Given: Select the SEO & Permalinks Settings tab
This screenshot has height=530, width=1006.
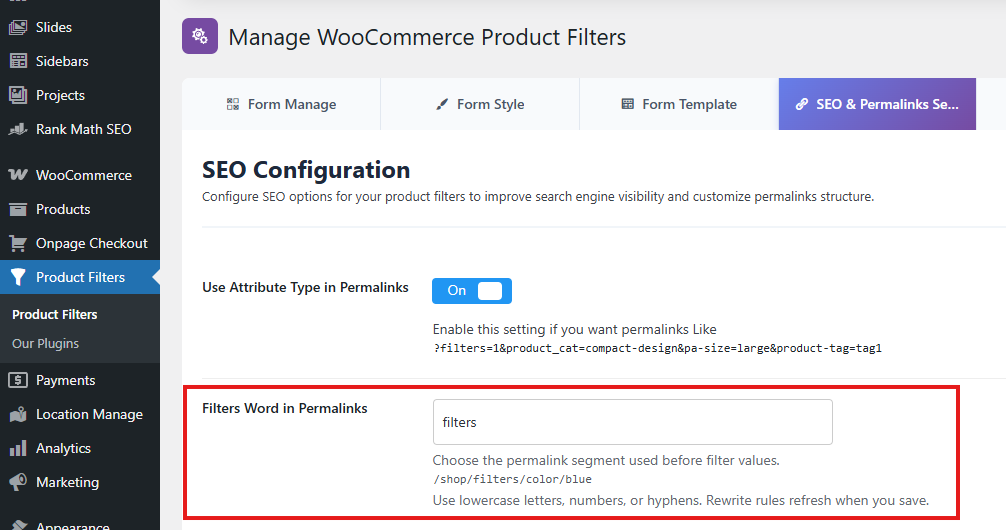Looking at the screenshot, I should pyautogui.click(x=877, y=104).
